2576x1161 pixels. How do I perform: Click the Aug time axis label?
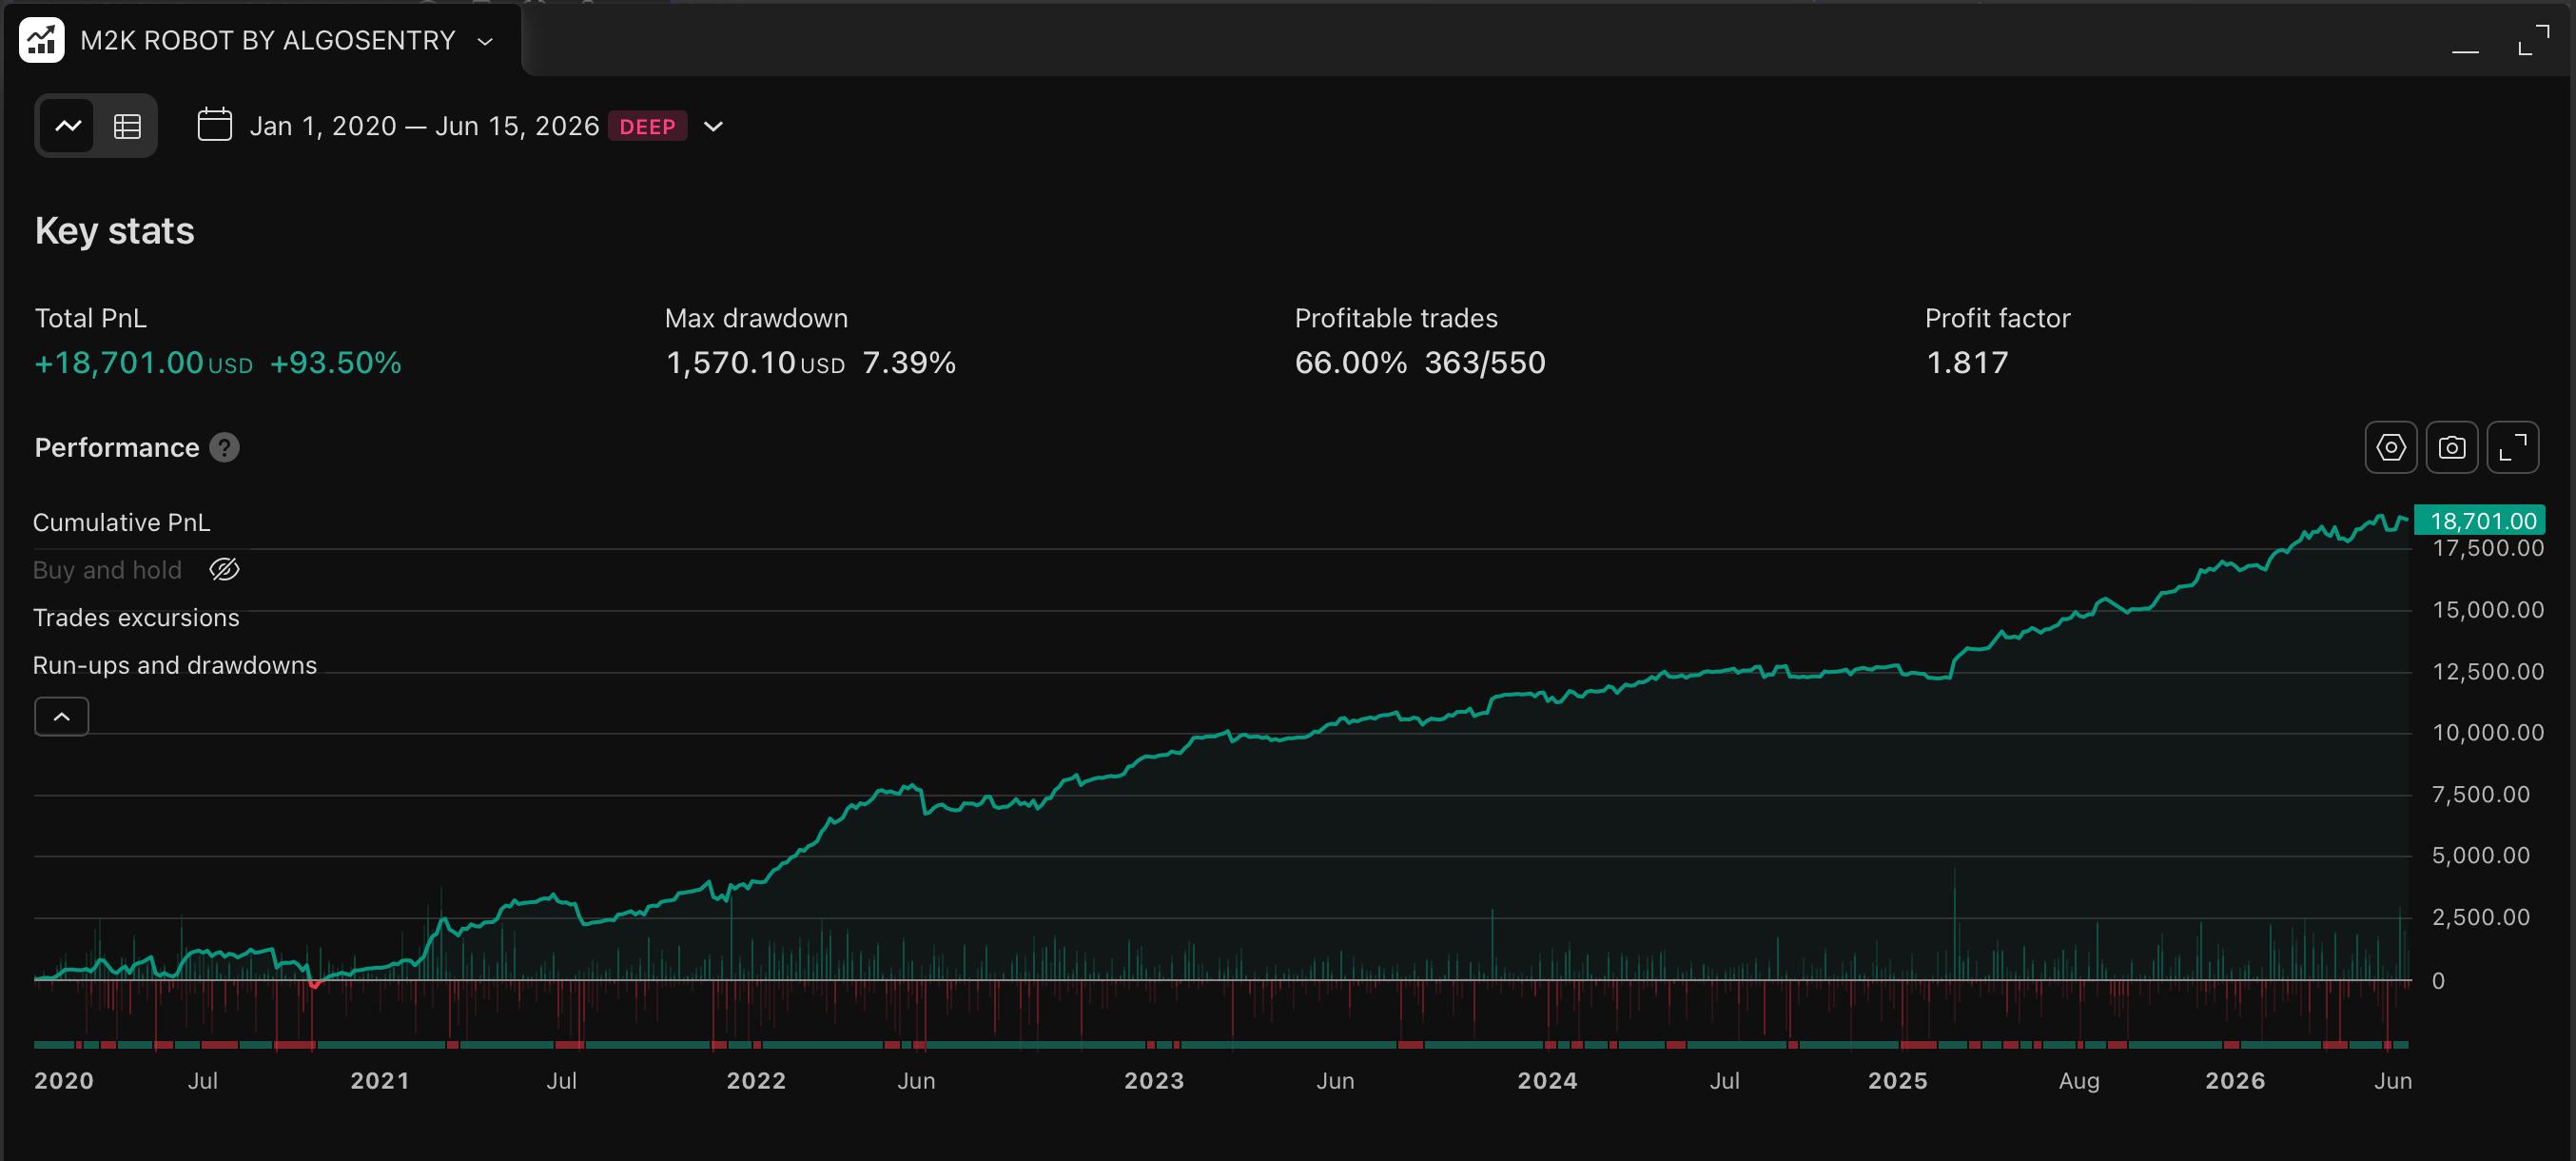2079,1081
